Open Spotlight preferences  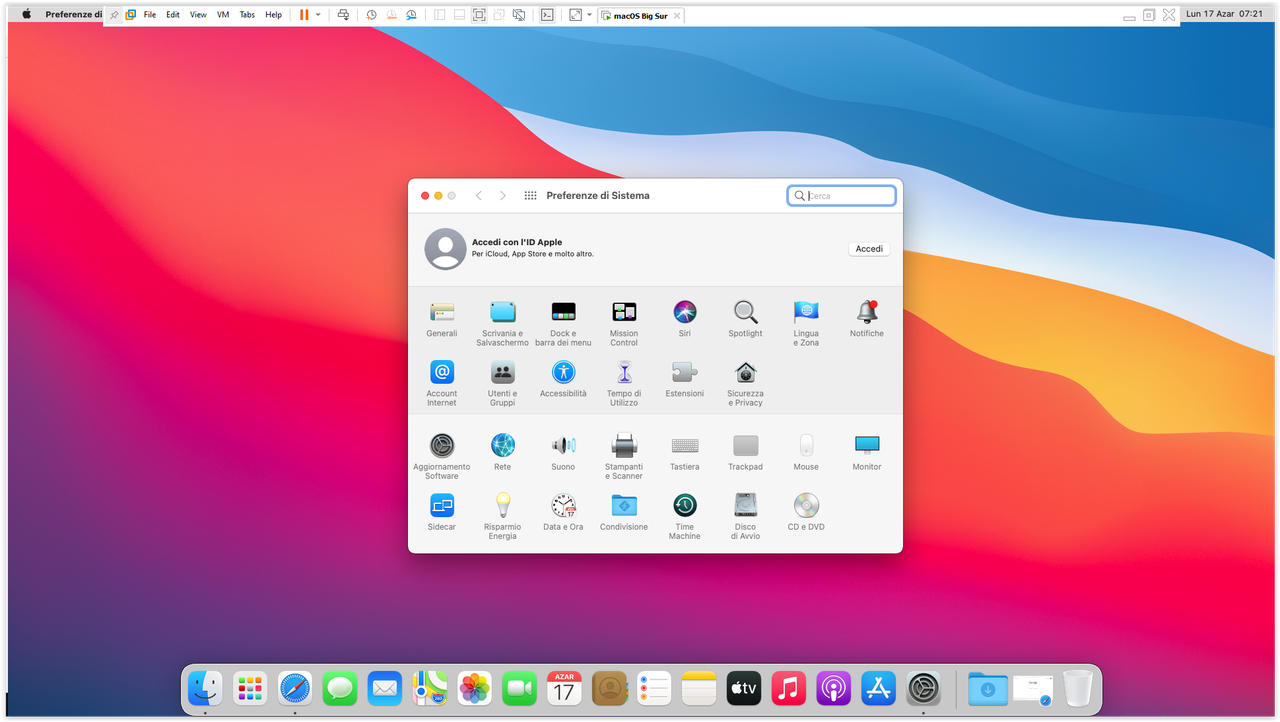tap(745, 319)
